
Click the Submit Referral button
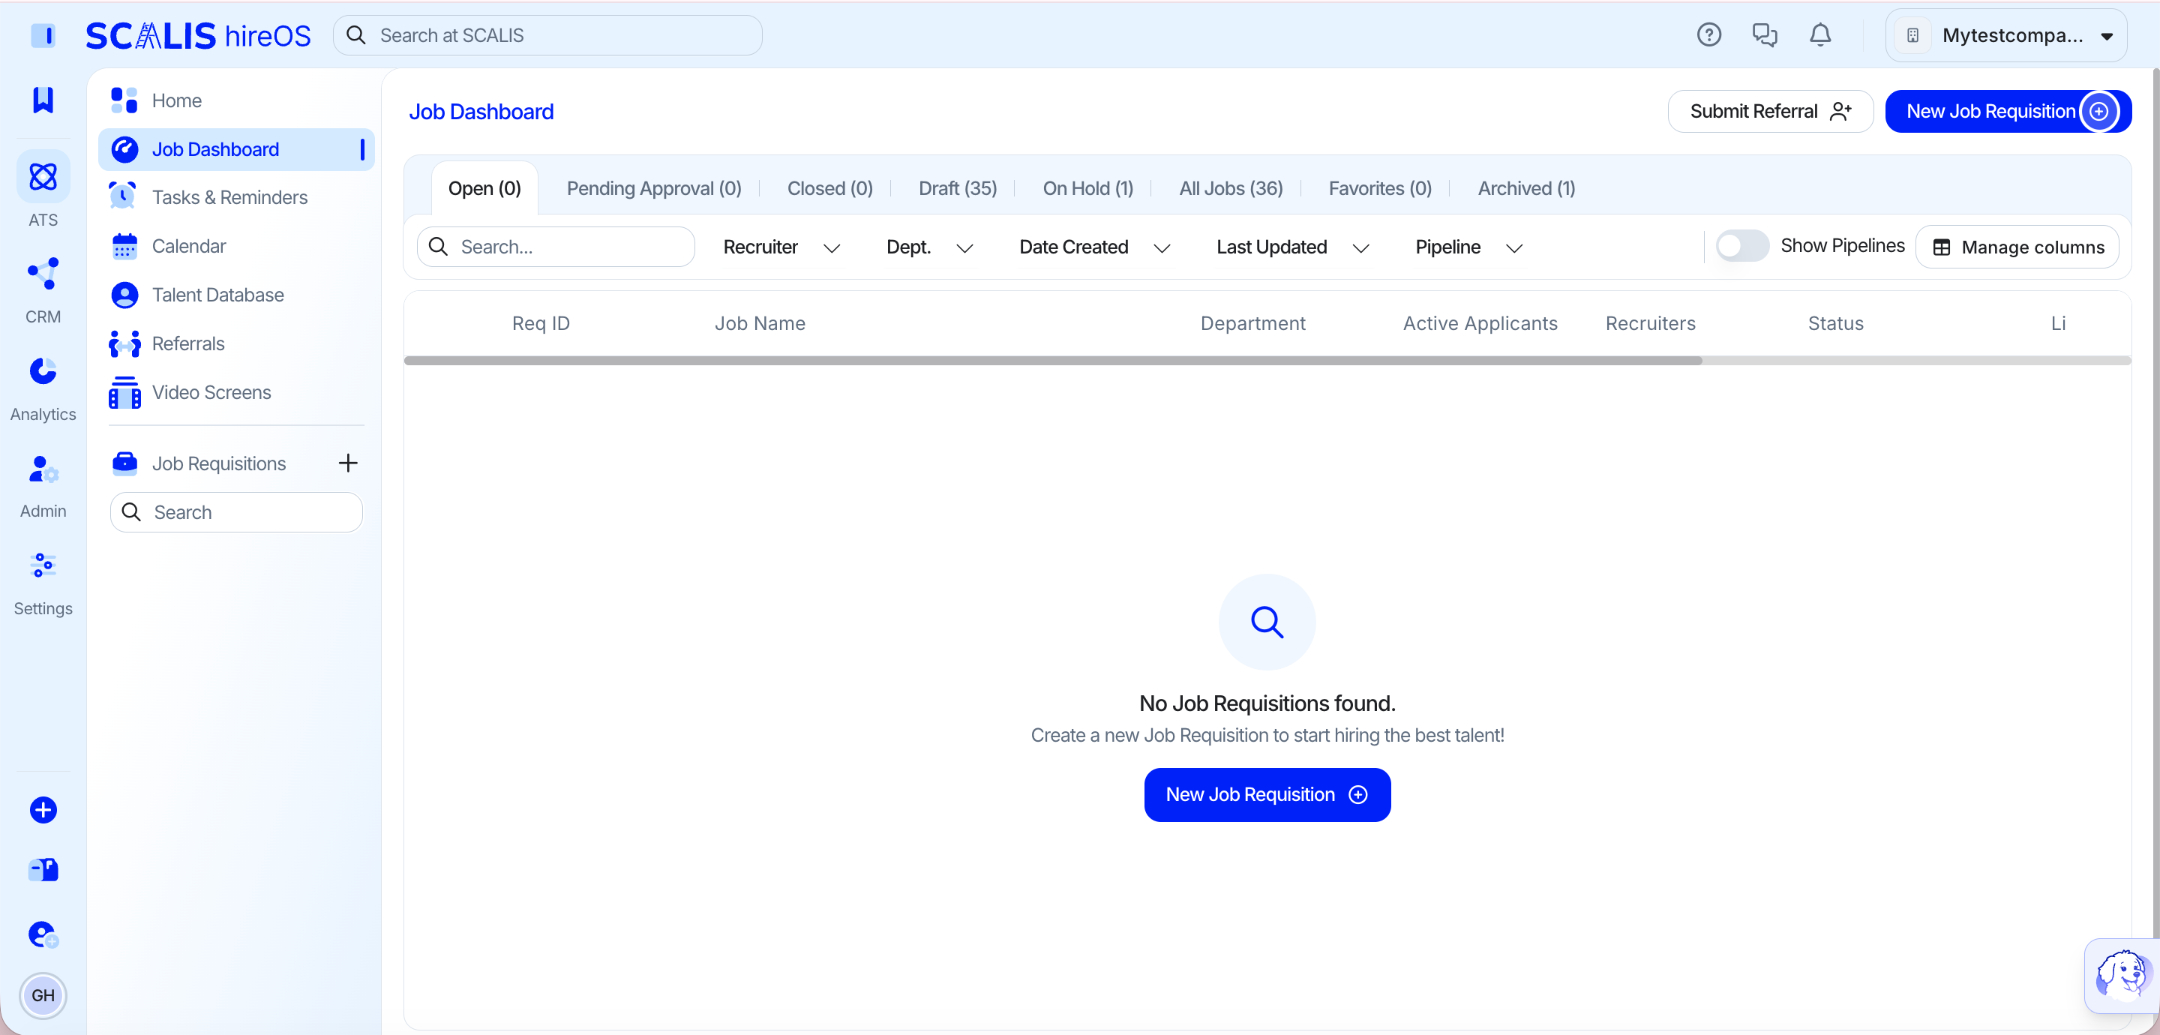pyautogui.click(x=1770, y=111)
